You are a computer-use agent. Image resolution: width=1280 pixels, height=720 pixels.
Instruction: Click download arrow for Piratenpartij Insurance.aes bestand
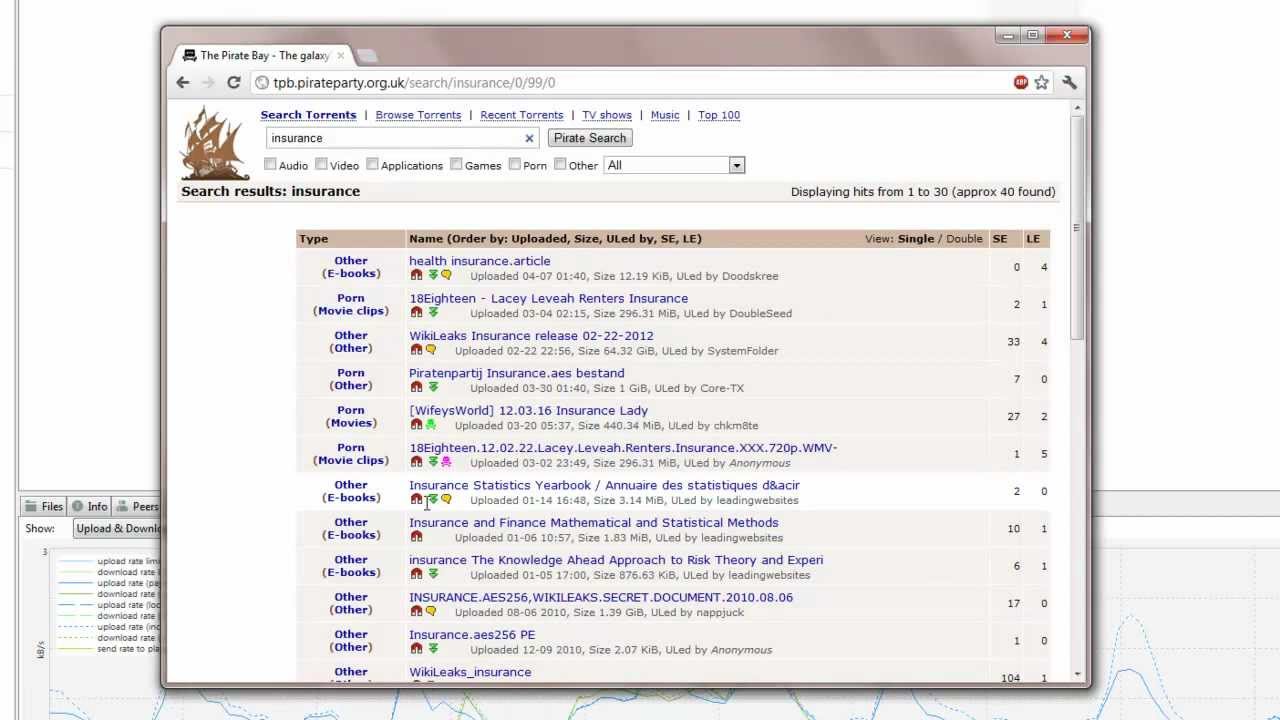coord(433,387)
